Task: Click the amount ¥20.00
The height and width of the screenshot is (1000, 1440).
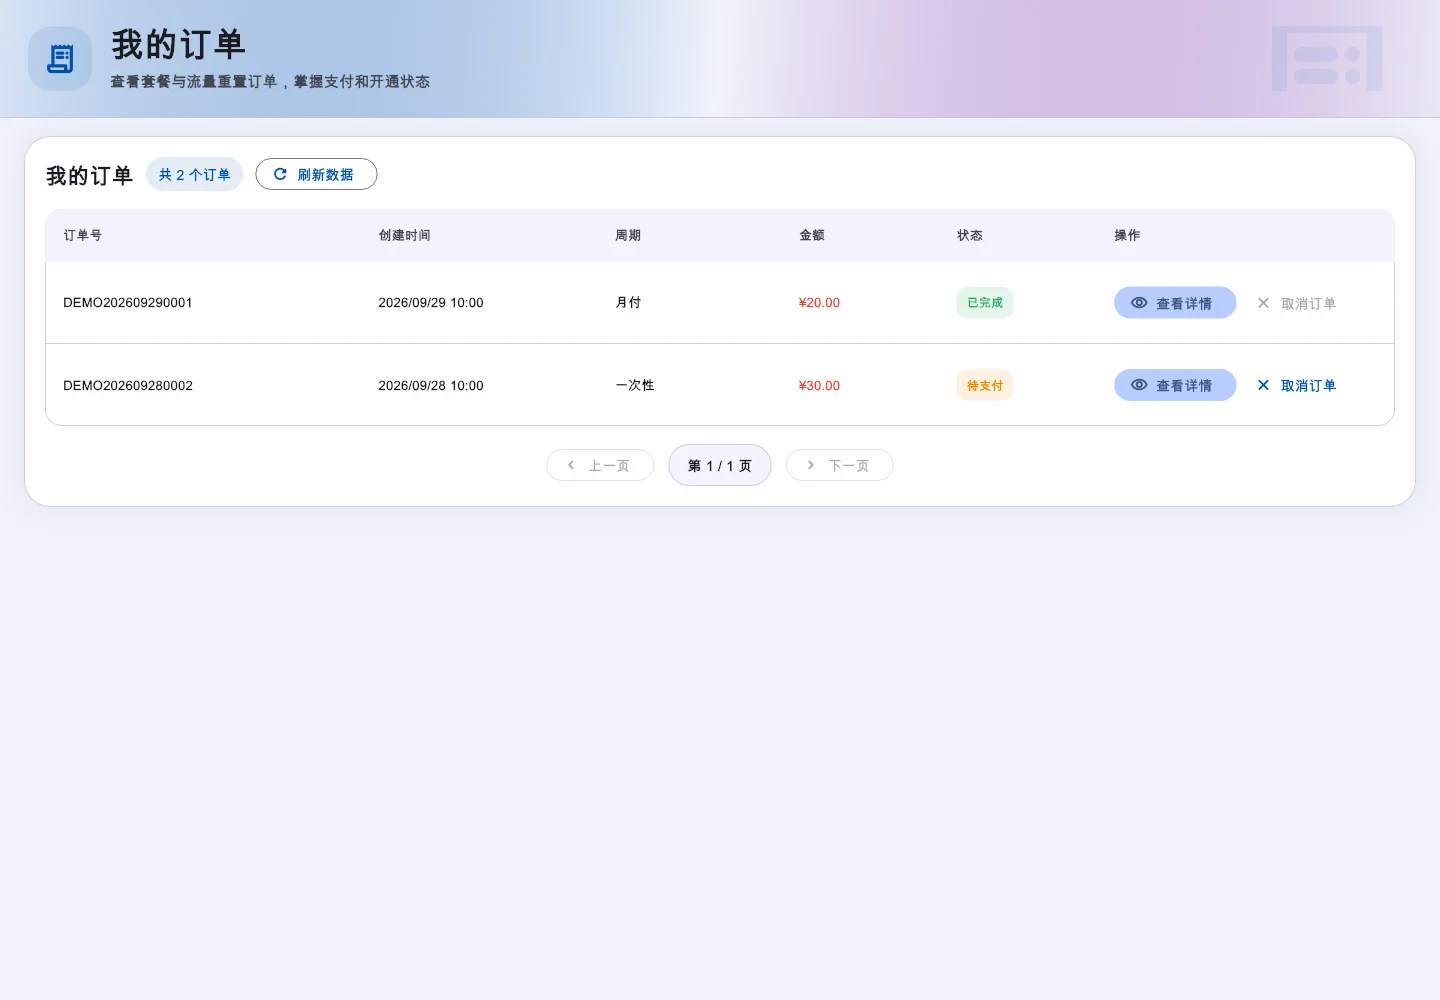Action: click(819, 302)
